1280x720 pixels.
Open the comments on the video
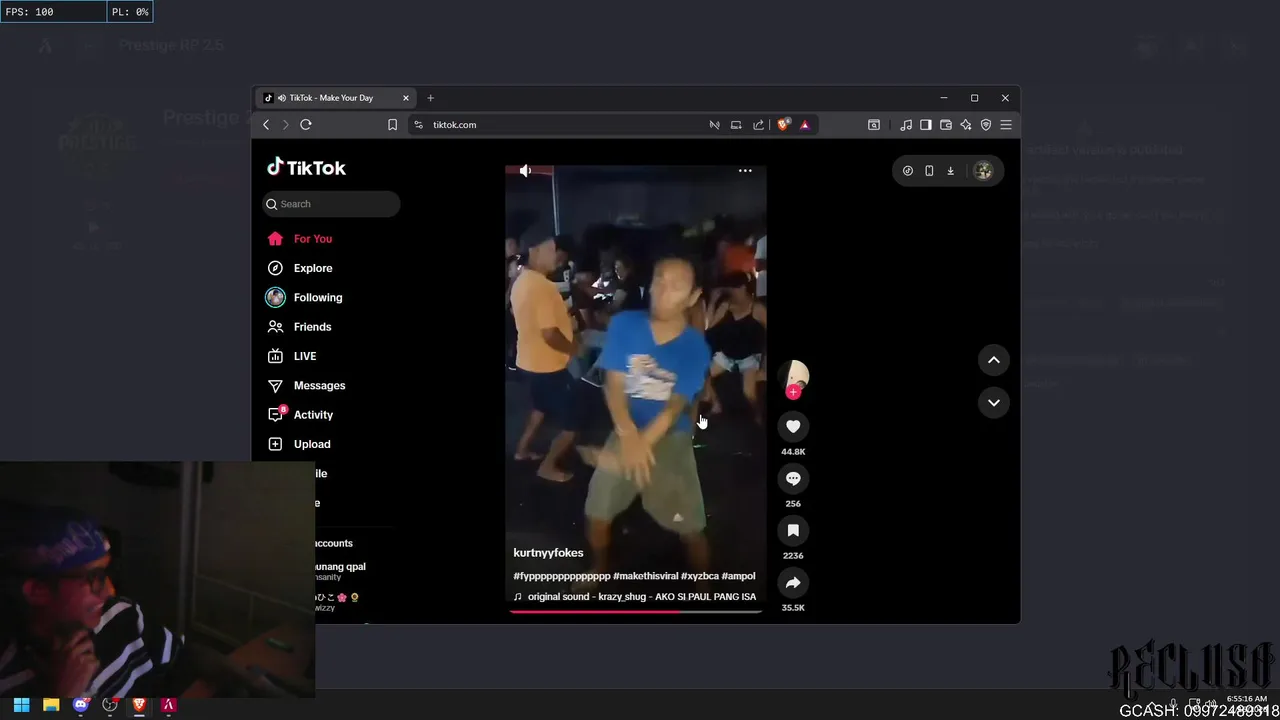[793, 478]
